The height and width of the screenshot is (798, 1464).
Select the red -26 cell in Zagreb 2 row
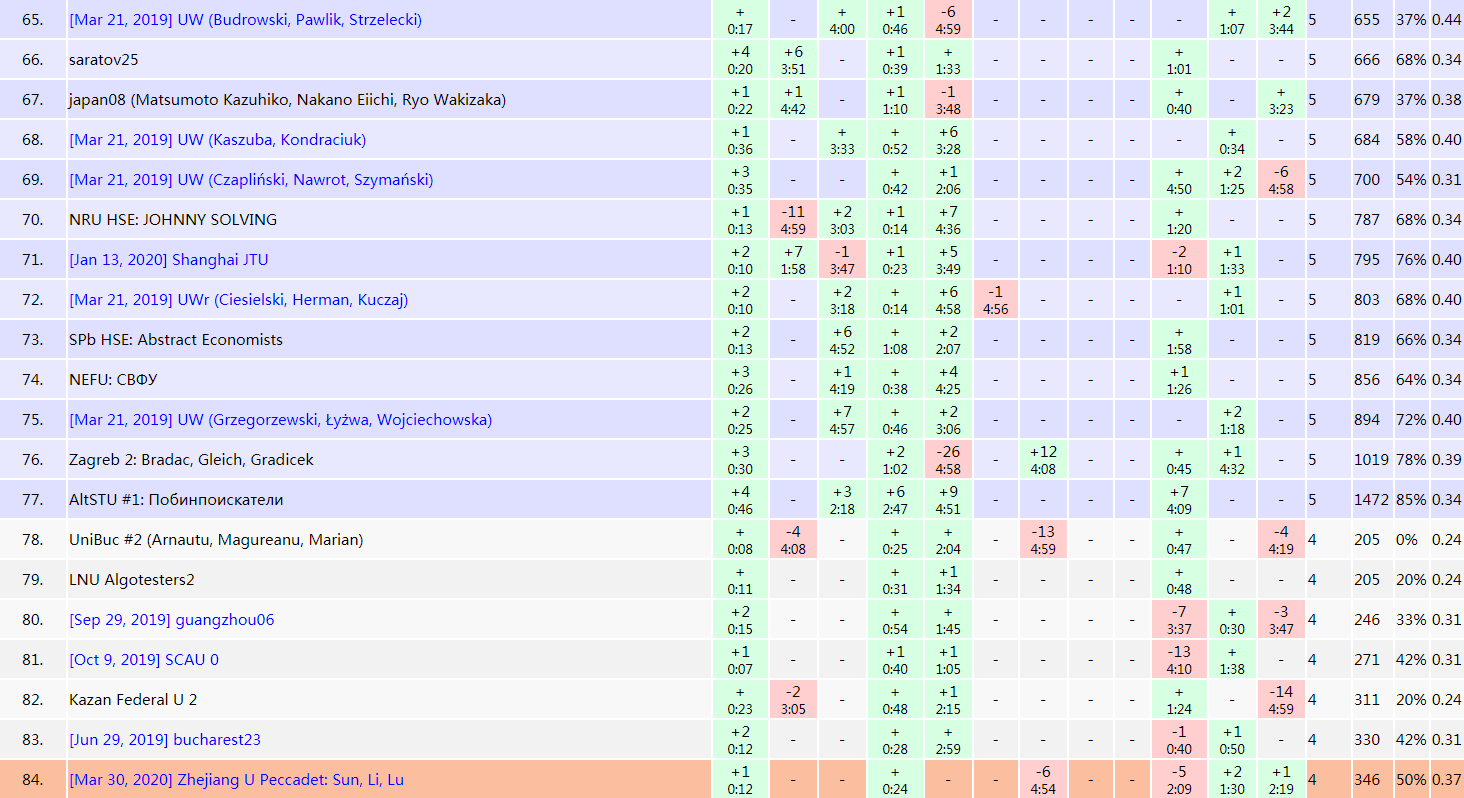(948, 460)
